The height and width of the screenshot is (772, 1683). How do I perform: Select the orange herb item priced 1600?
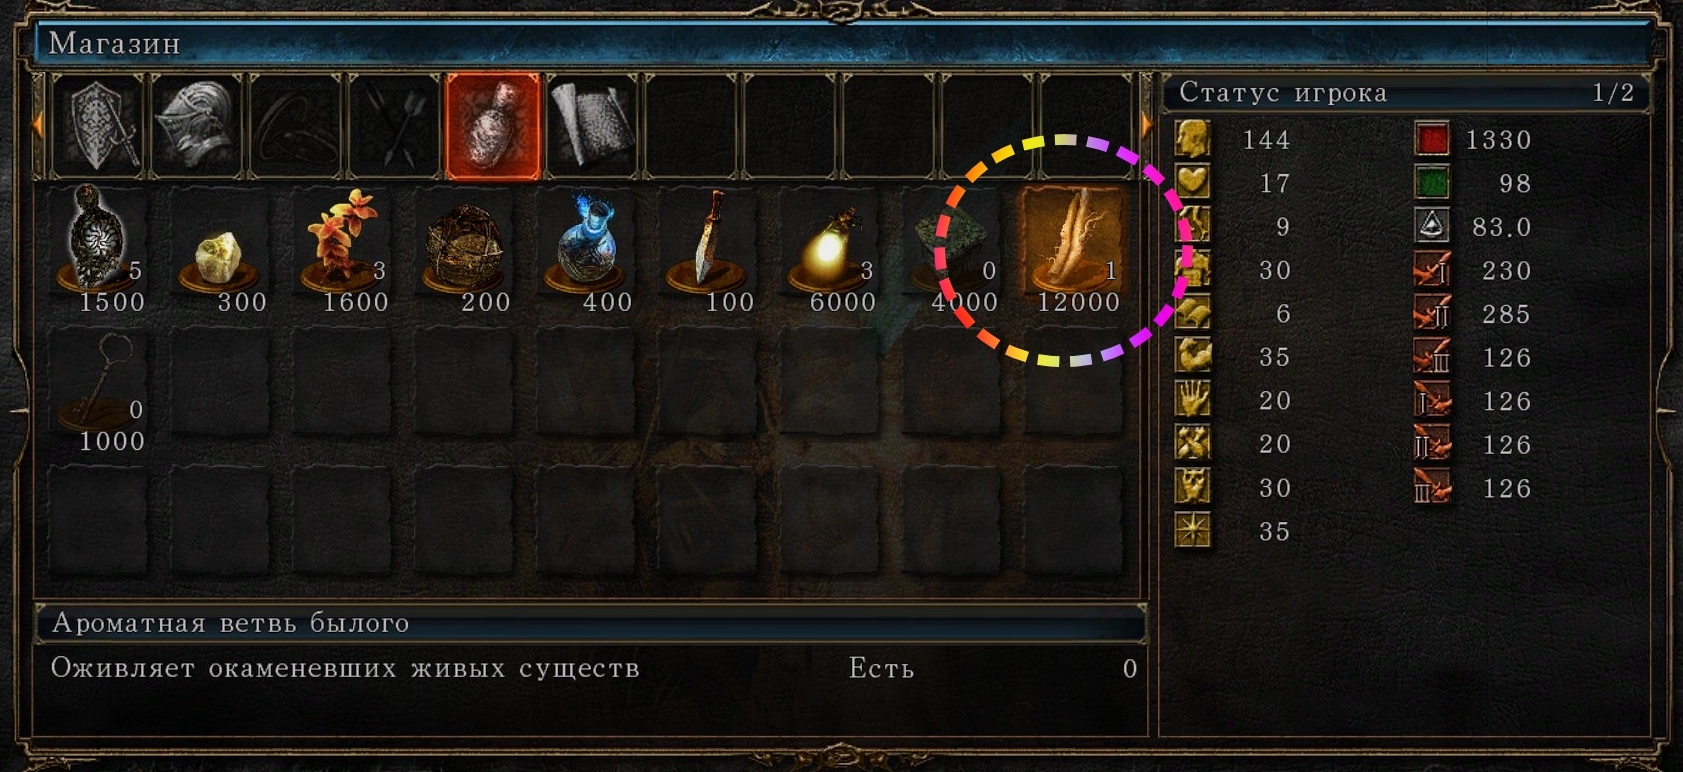[343, 250]
